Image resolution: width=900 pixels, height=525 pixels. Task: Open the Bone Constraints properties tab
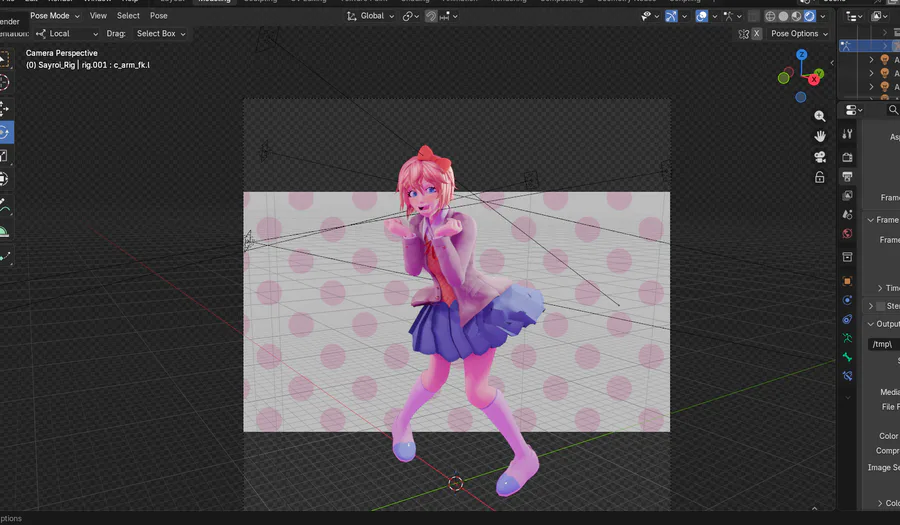847,376
